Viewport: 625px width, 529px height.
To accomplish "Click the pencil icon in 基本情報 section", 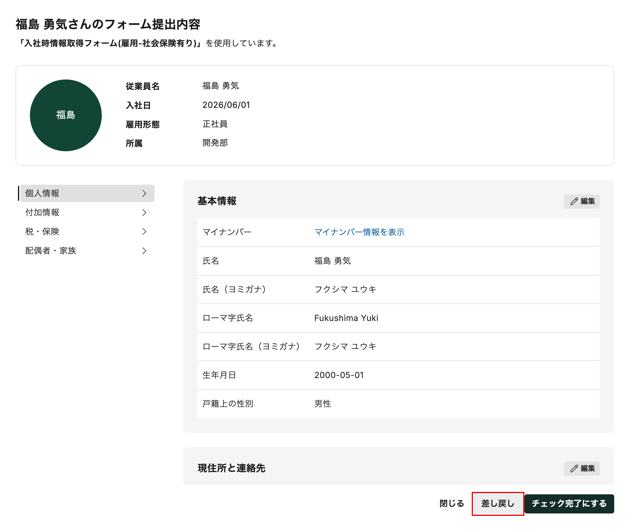I will tap(574, 201).
